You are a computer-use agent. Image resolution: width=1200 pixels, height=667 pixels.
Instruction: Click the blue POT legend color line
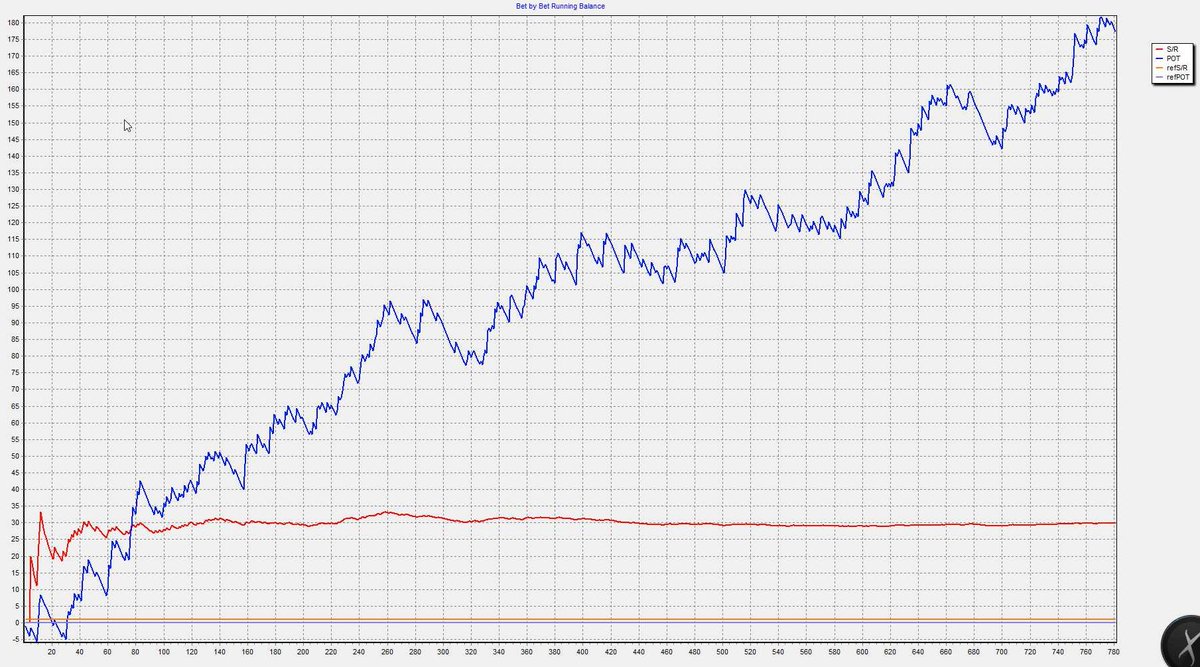[x=1159, y=58]
